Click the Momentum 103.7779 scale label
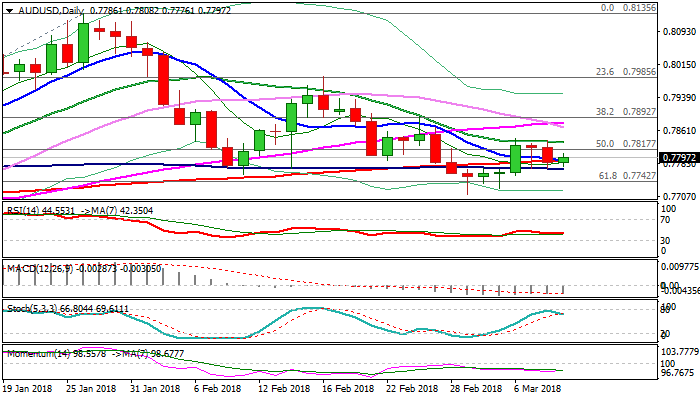Viewport: 700px width, 400px height. pos(679,352)
